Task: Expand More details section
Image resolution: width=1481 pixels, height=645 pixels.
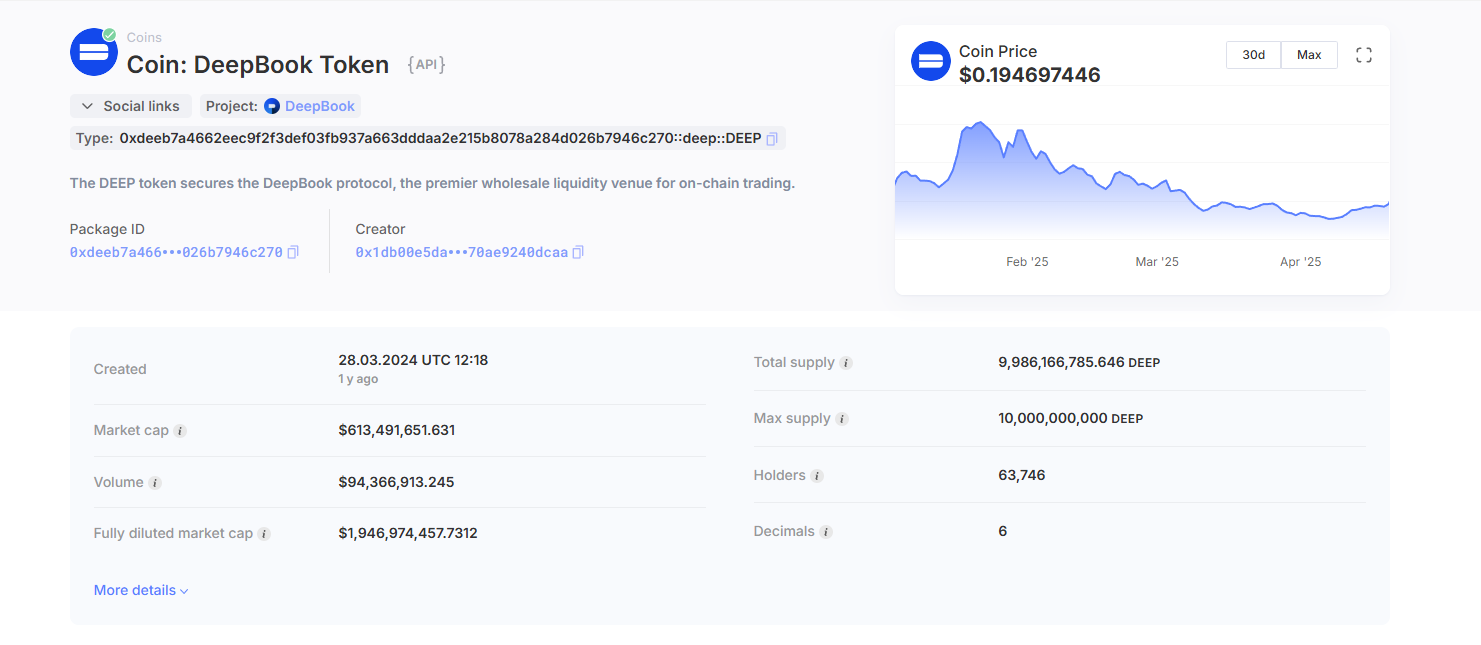Action: [141, 591]
